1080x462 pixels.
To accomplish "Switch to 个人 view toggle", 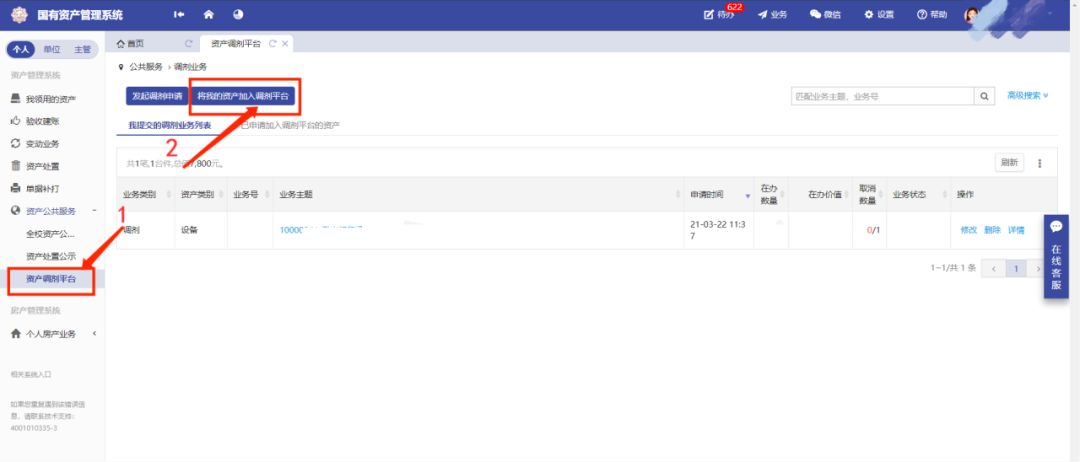I will pos(23,49).
